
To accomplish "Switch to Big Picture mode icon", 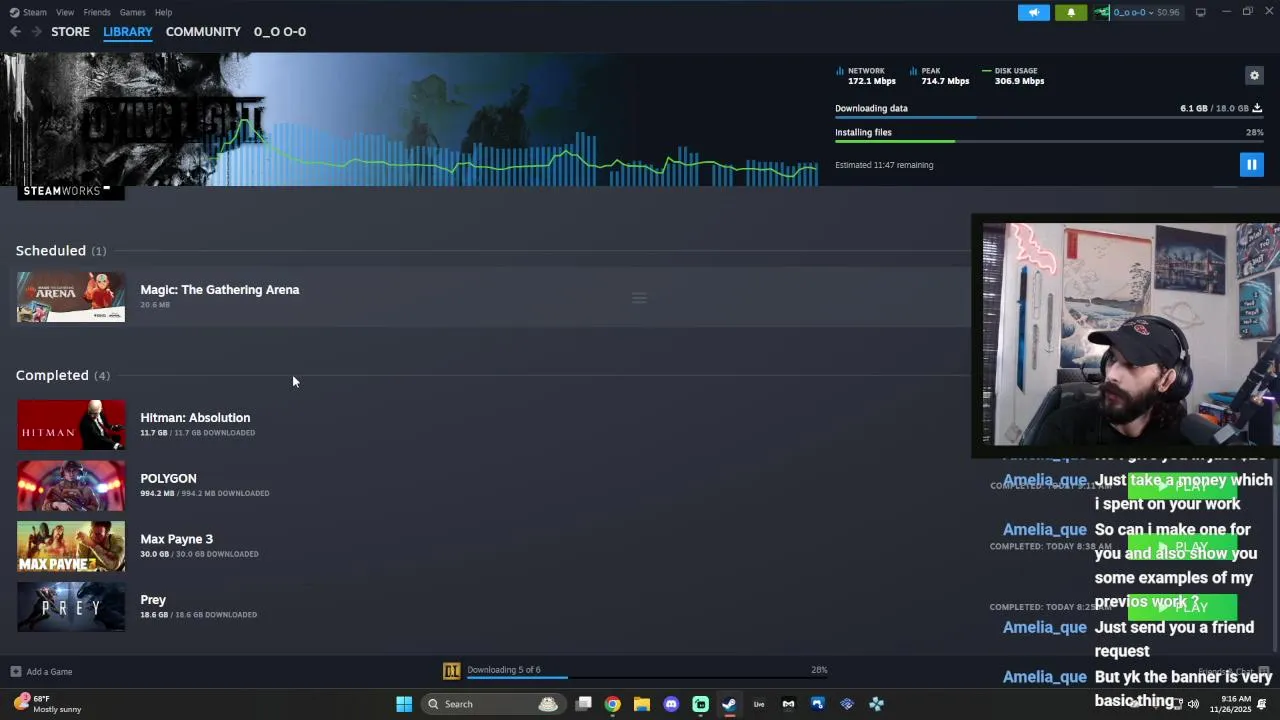I will click(1200, 12).
